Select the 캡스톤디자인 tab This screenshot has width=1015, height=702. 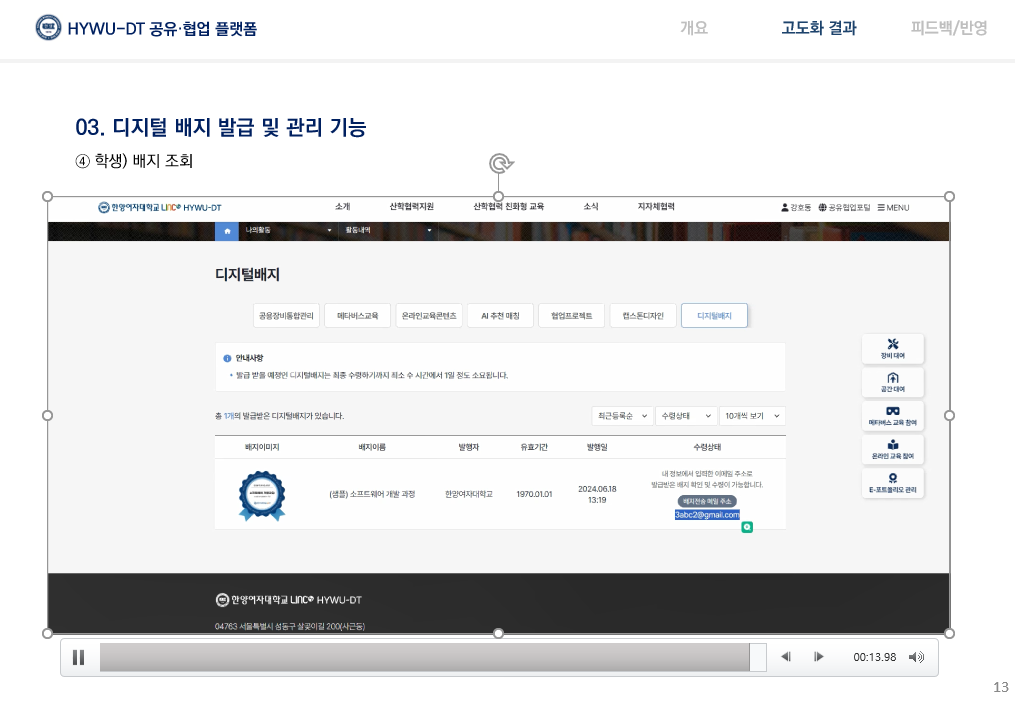tap(643, 316)
